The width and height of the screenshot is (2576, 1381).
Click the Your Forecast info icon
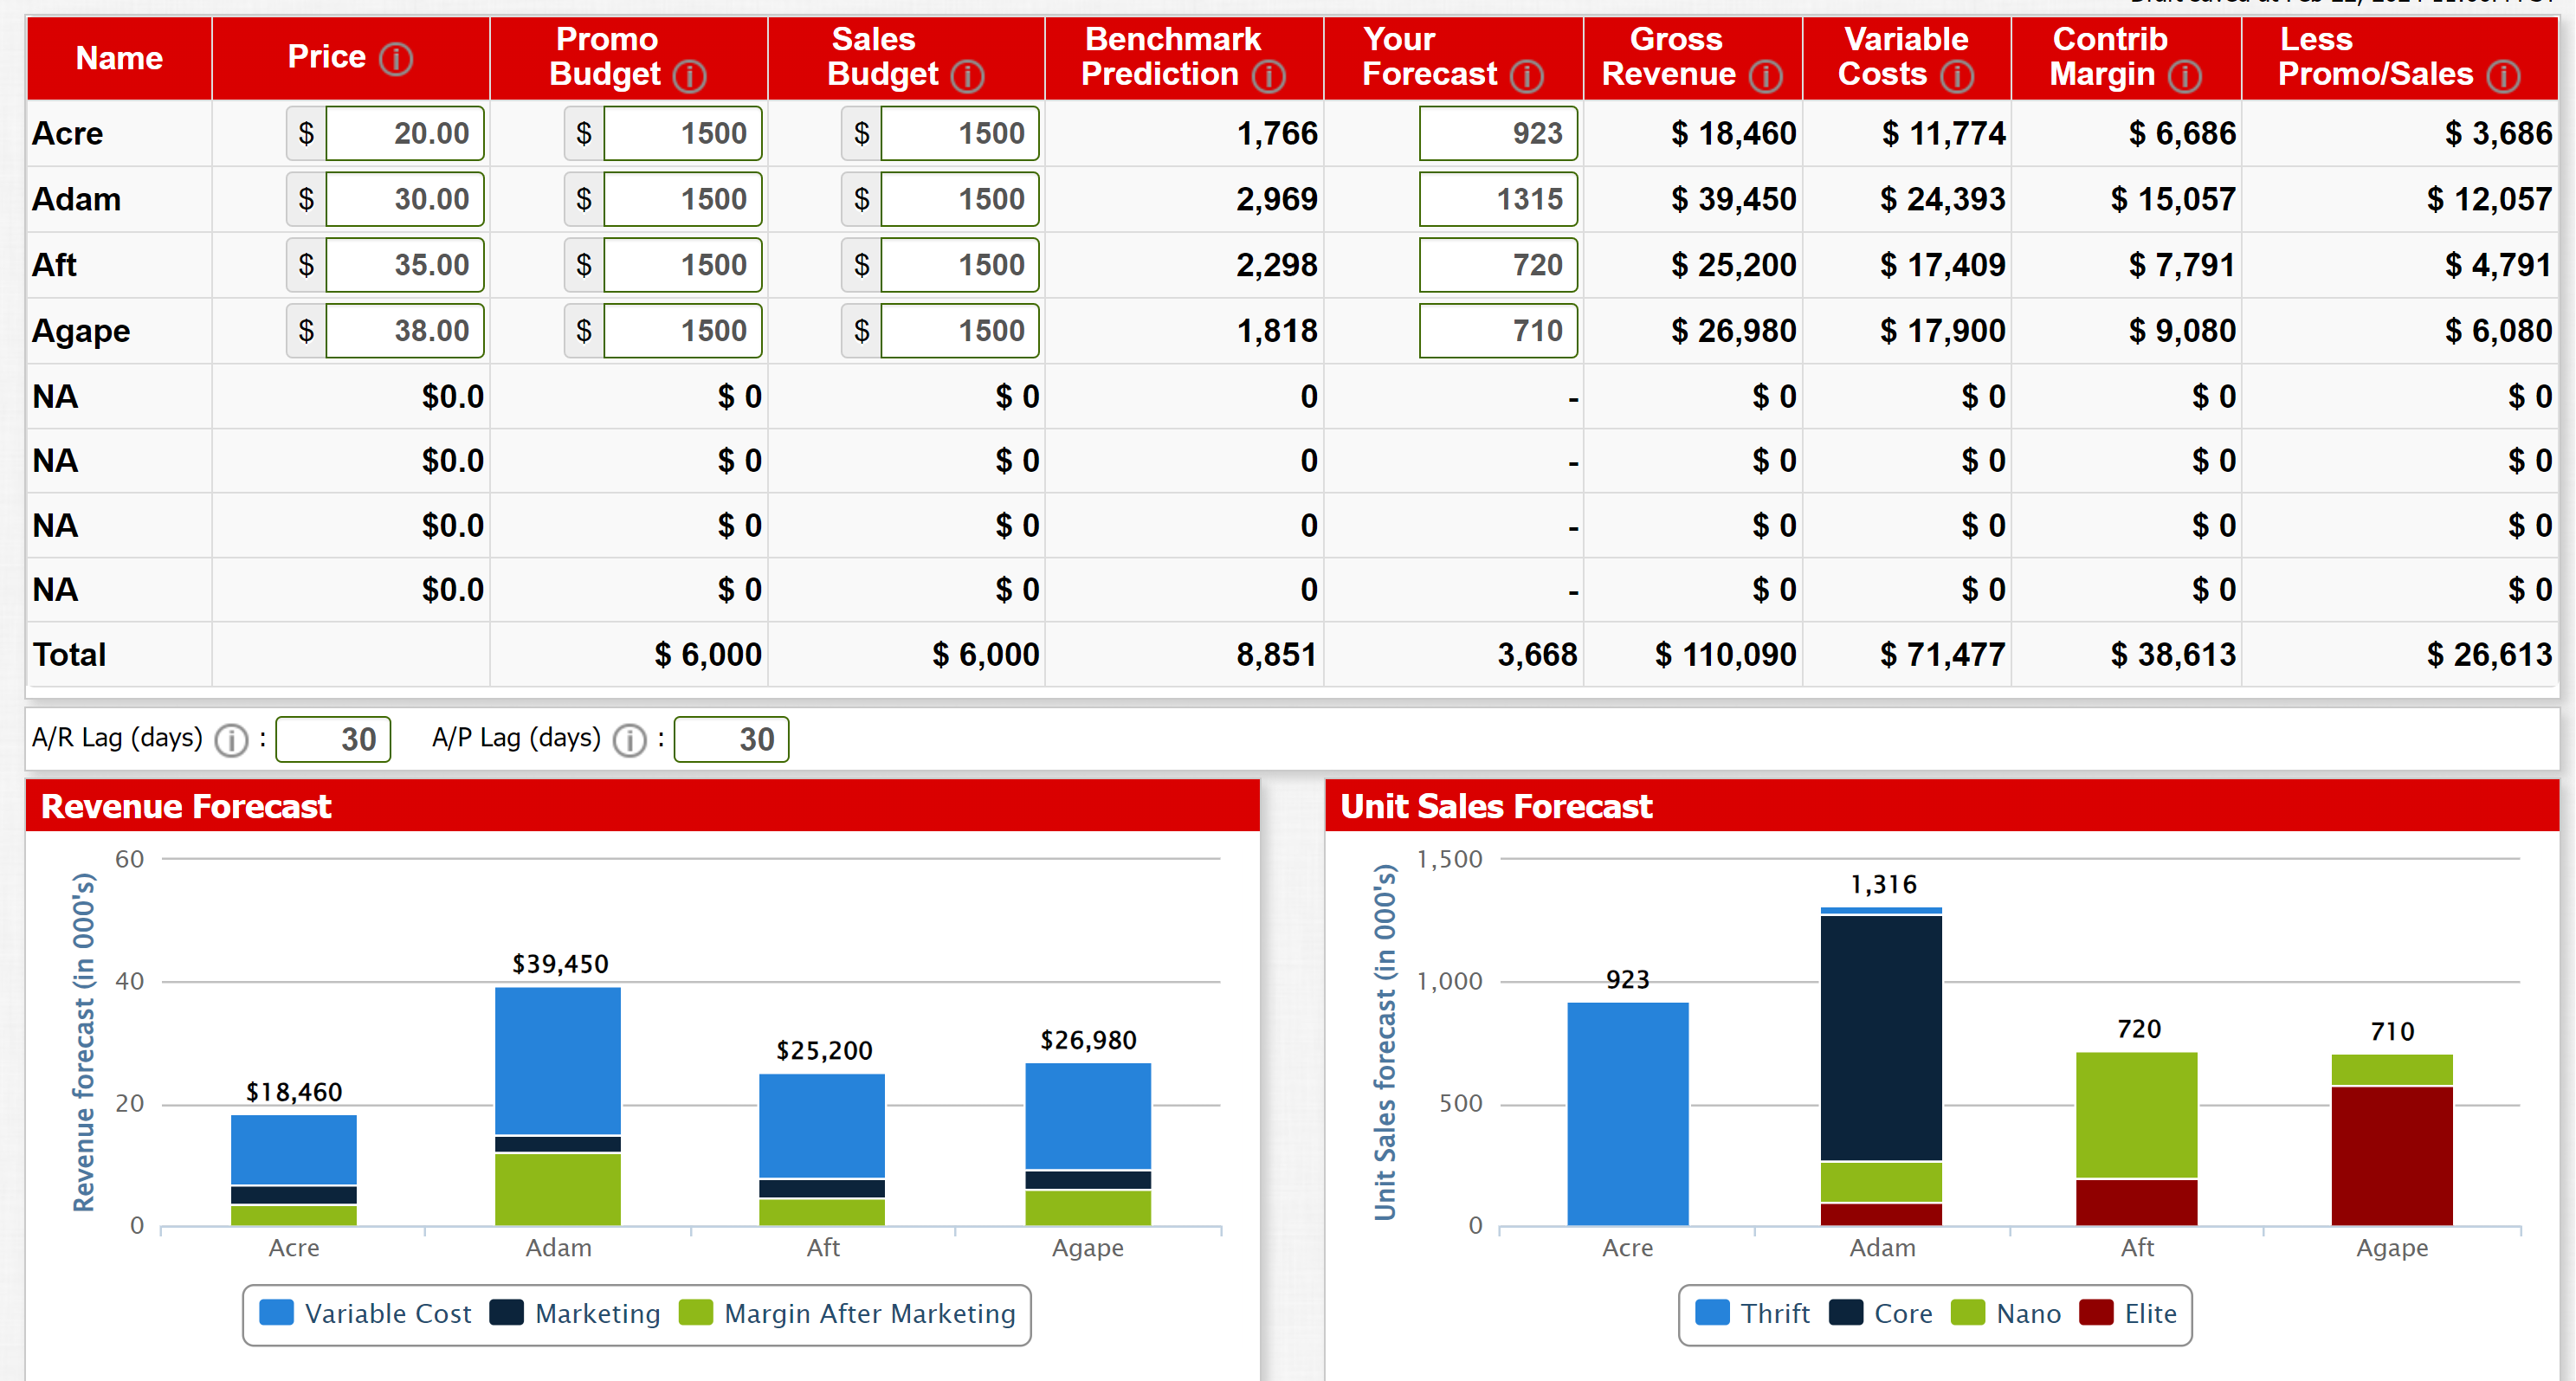tap(1526, 75)
